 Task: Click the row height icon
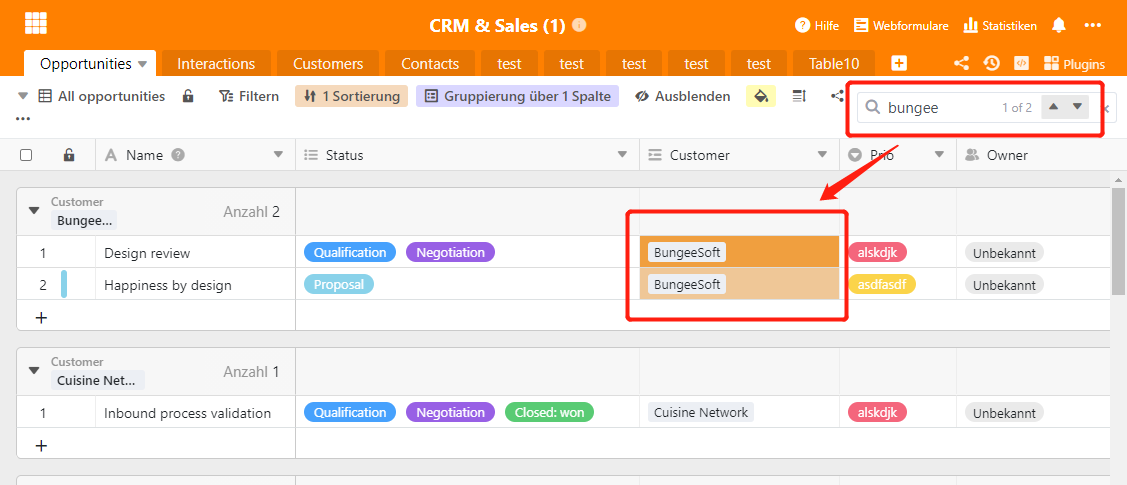click(x=799, y=96)
